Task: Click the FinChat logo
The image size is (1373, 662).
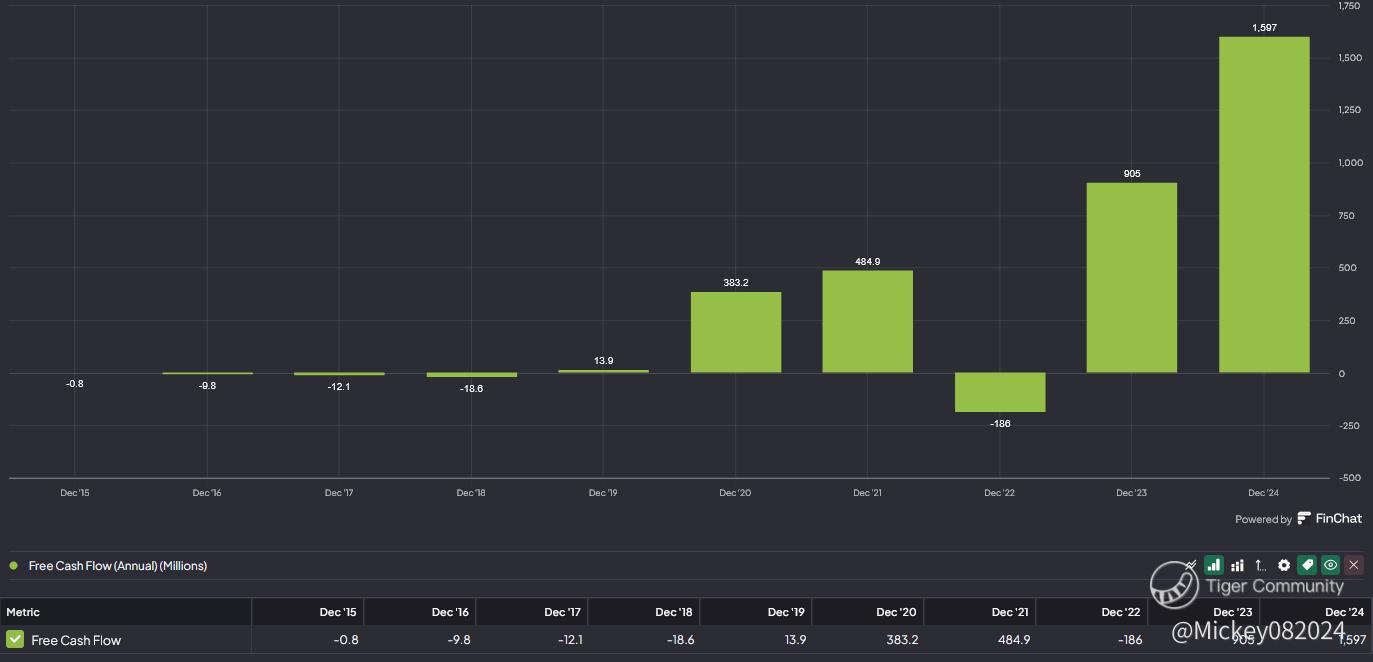Action: [1330, 518]
